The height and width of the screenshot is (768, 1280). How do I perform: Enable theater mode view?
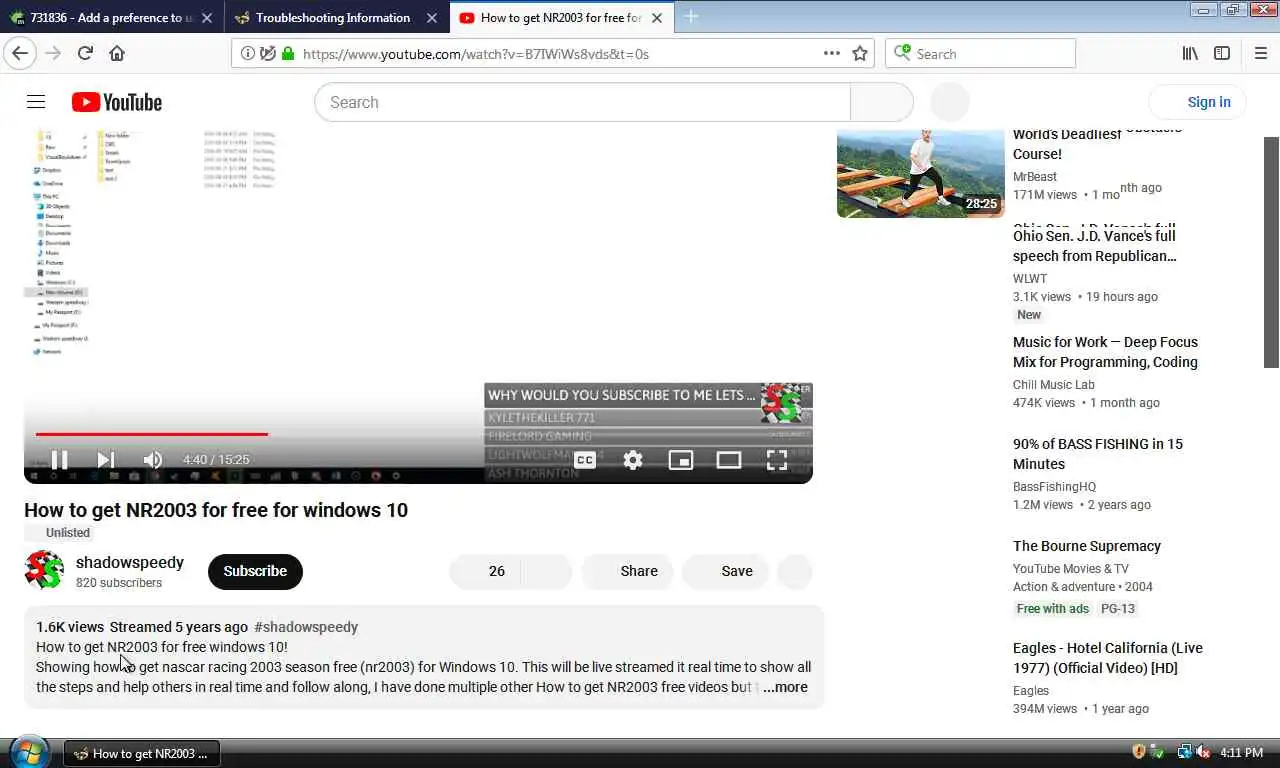[729, 460]
